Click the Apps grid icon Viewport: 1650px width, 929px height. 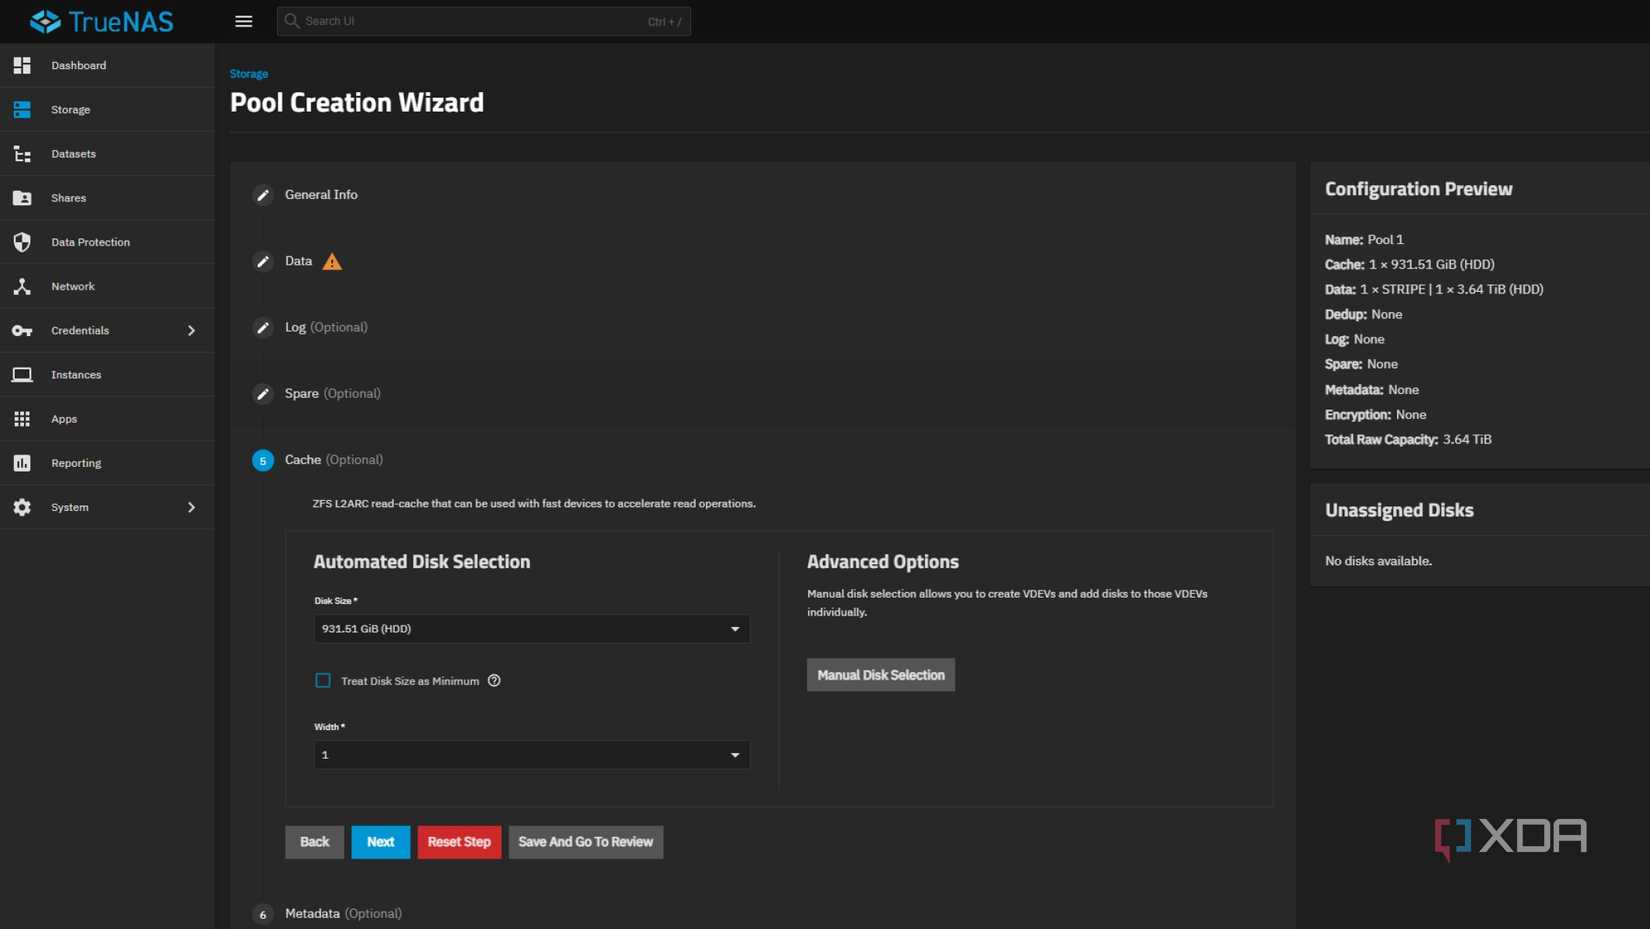22,419
